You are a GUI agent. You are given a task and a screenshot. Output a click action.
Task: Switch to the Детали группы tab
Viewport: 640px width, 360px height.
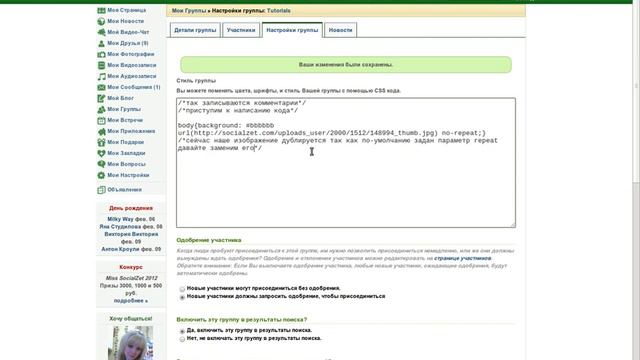click(x=195, y=30)
